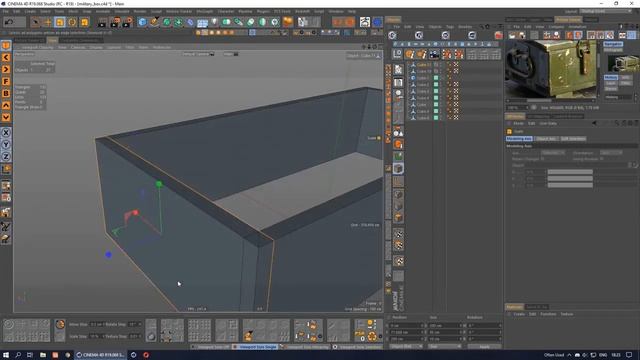Screen dimensions: 640x360
Task: Click the Modeling Axis X slider bar
Action: coord(570,172)
